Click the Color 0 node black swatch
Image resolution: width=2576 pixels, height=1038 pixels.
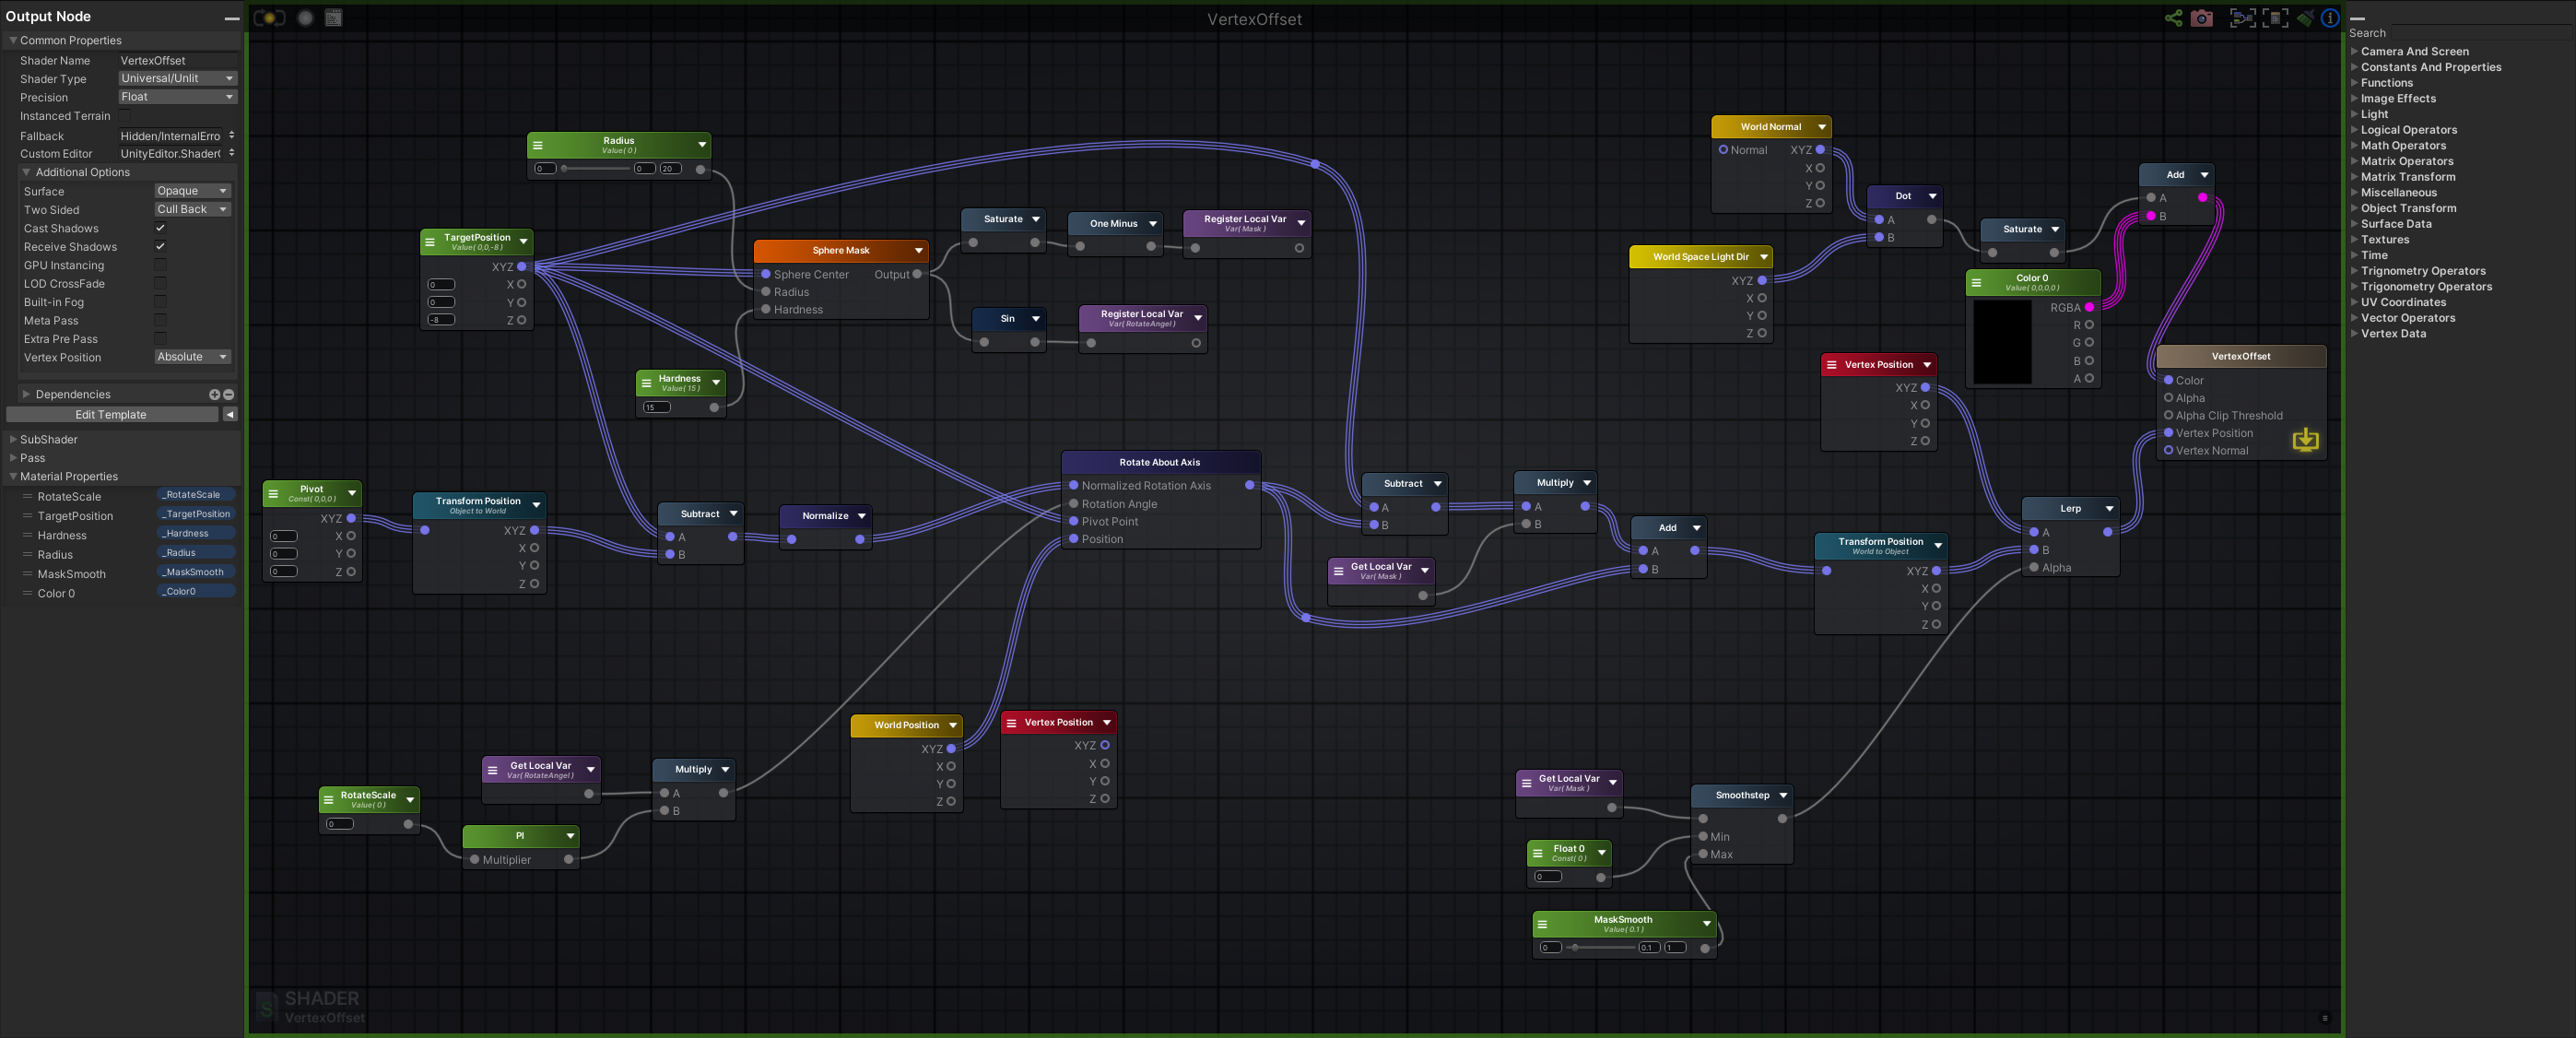[x=2001, y=341]
